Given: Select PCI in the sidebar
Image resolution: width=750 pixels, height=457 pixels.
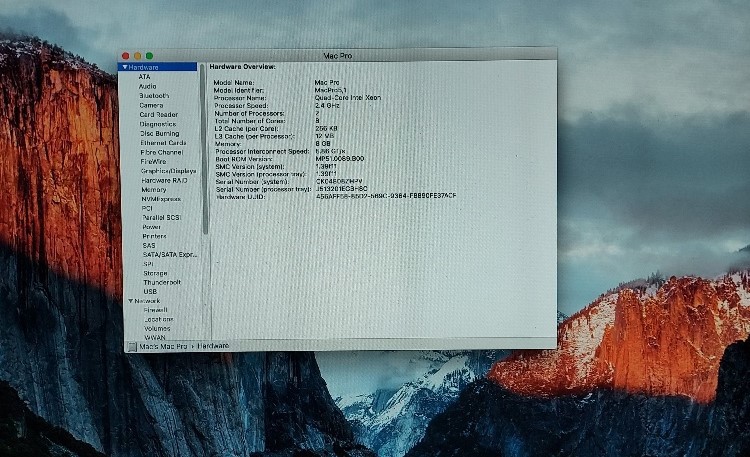Looking at the screenshot, I should [147, 208].
